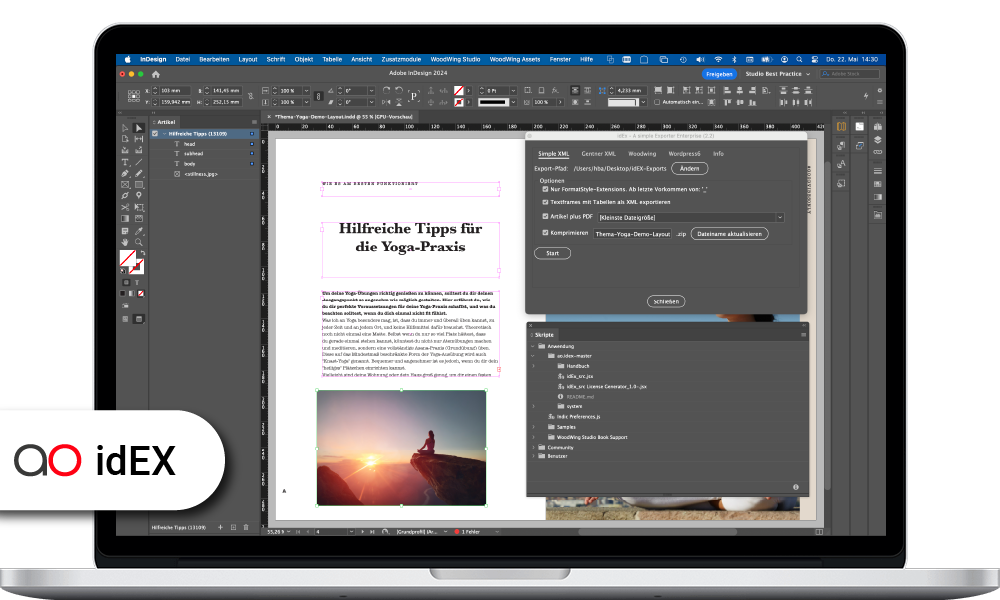Viewport: 1000px width, 600px height.
Task: Toggle the Artikel plus PDF checkbox
Action: click(x=545, y=217)
